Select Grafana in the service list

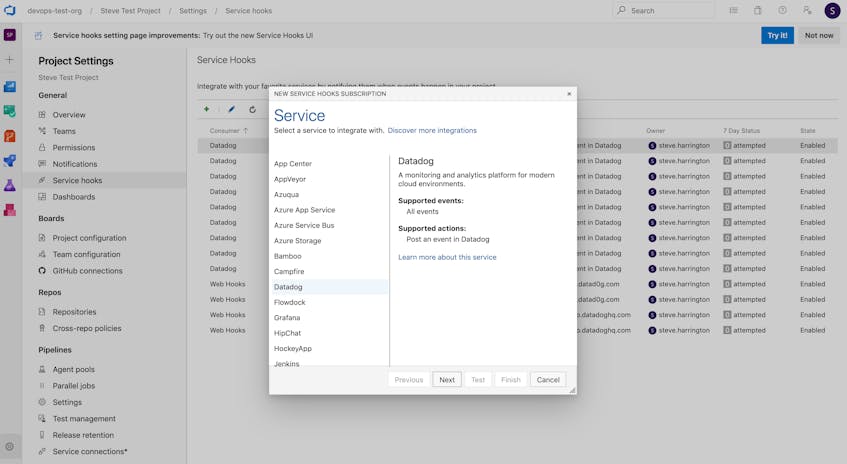[x=287, y=318]
